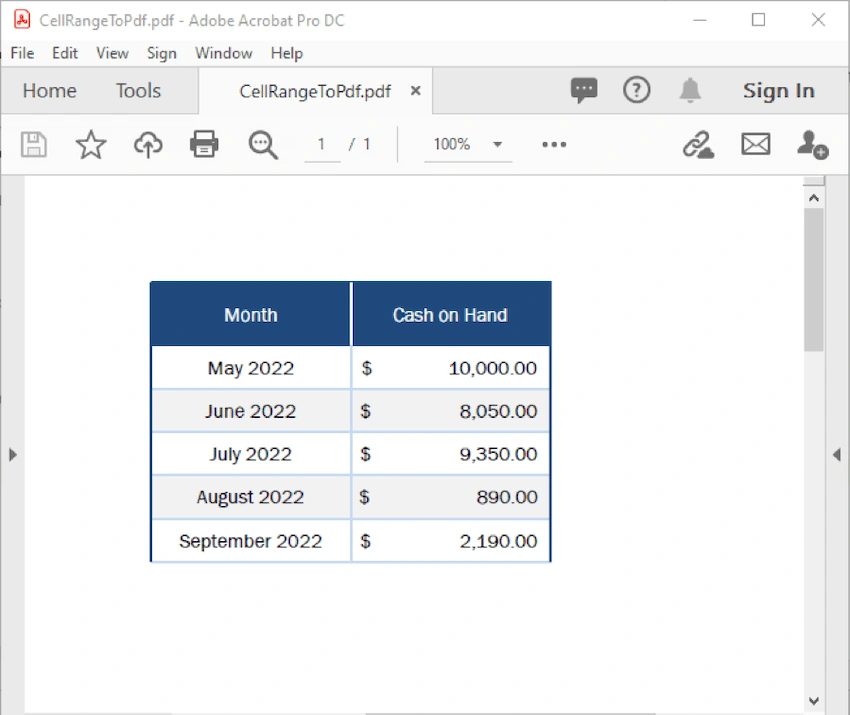Share file with others person-plus icon

tap(813, 144)
